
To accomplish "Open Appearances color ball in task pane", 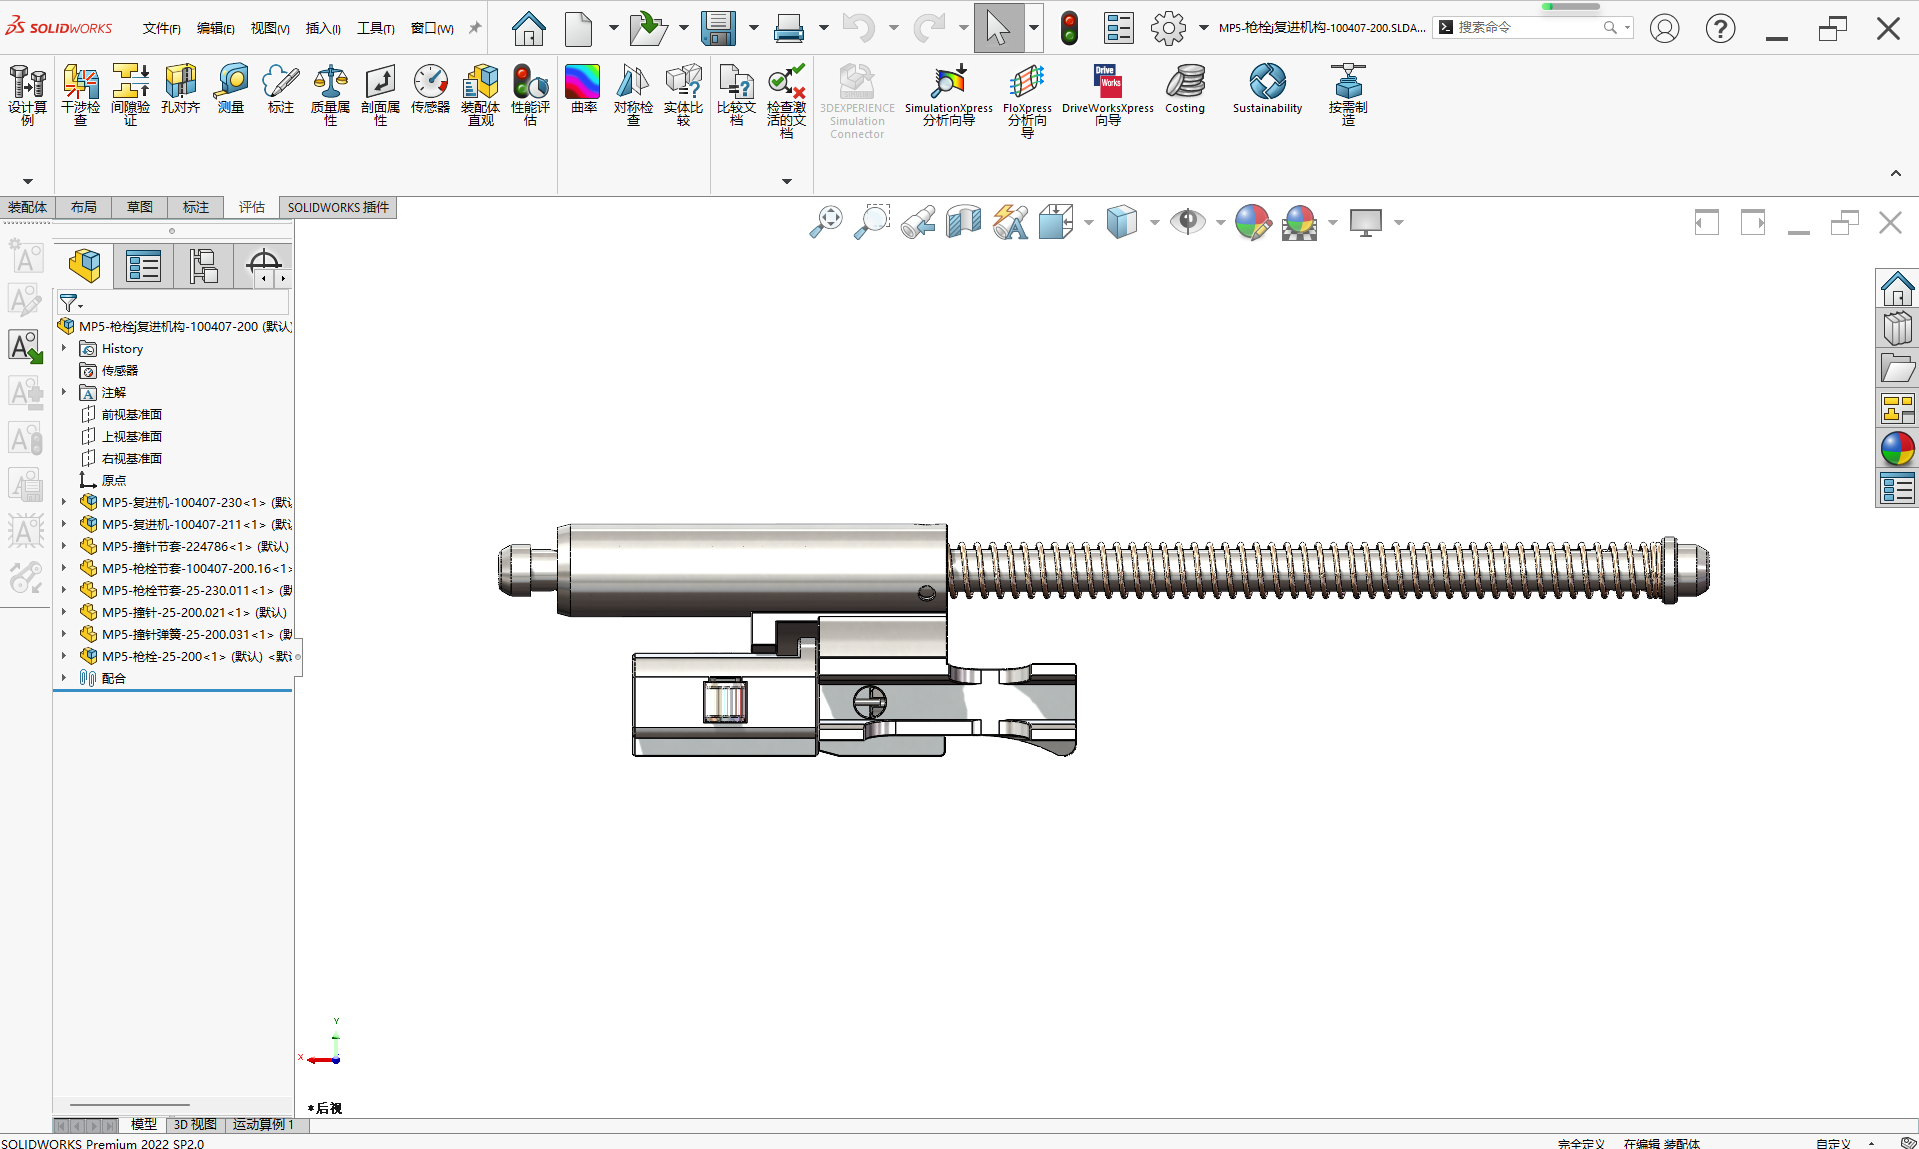I will pyautogui.click(x=1897, y=449).
